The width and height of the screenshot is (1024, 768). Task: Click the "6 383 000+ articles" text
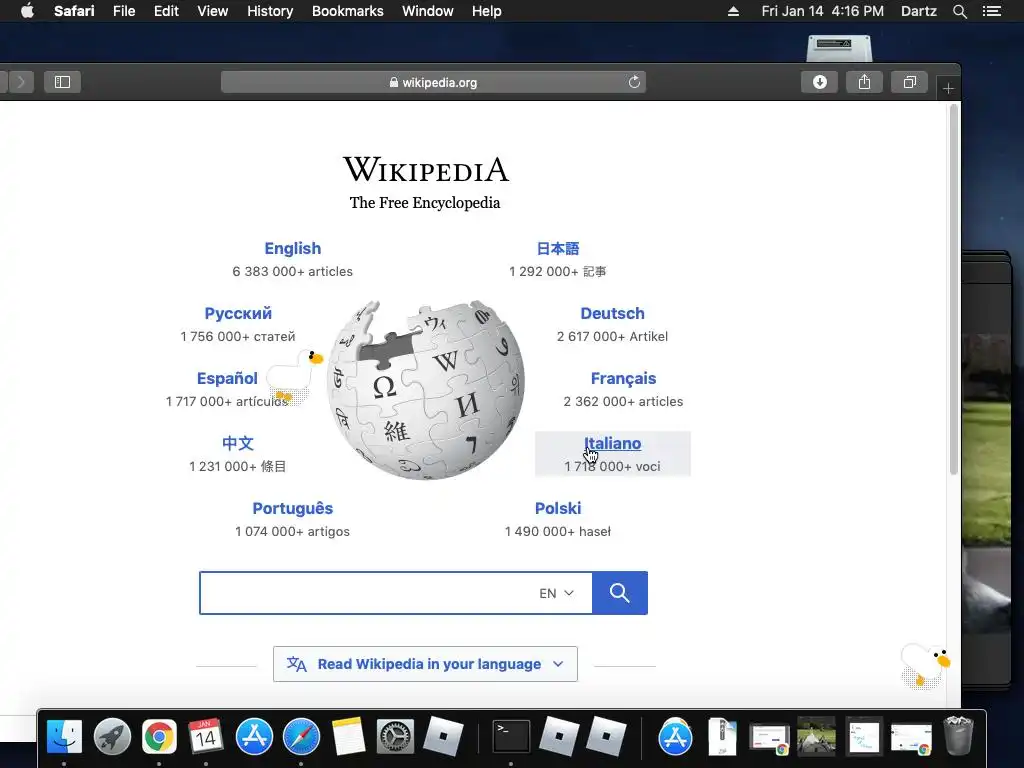pos(293,271)
